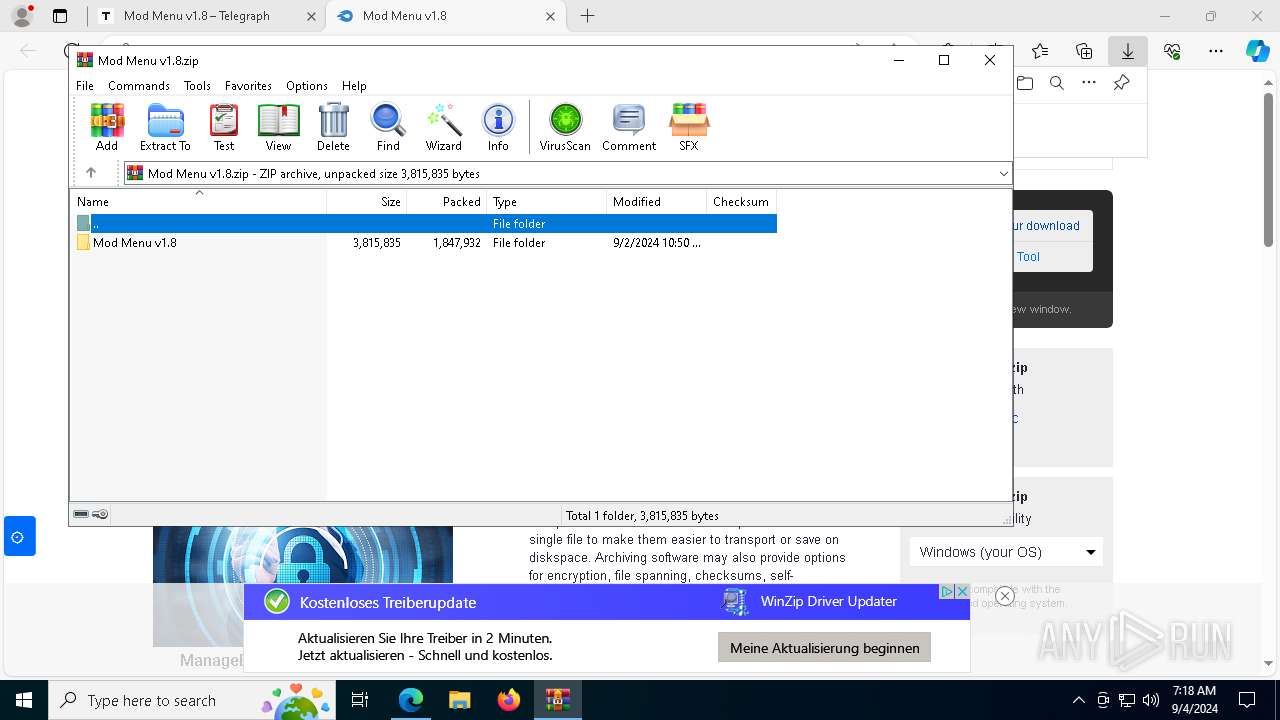The width and height of the screenshot is (1280, 720).
Task: Open File Explorer from taskbar
Action: [459, 700]
